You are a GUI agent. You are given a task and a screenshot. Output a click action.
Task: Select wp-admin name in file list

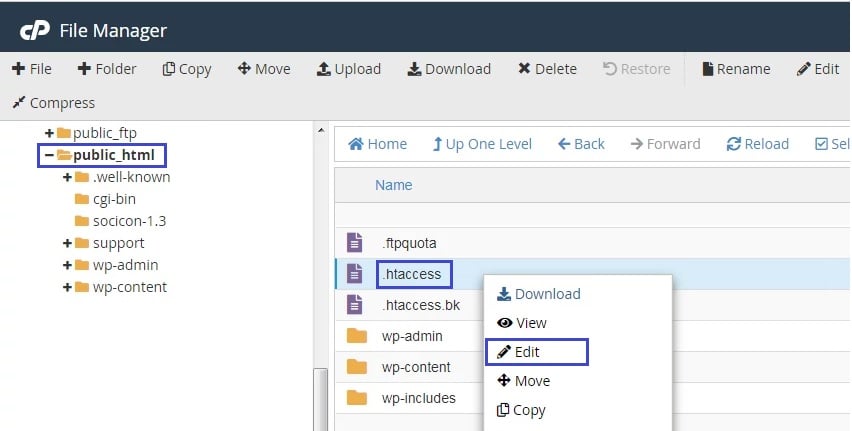pos(412,336)
